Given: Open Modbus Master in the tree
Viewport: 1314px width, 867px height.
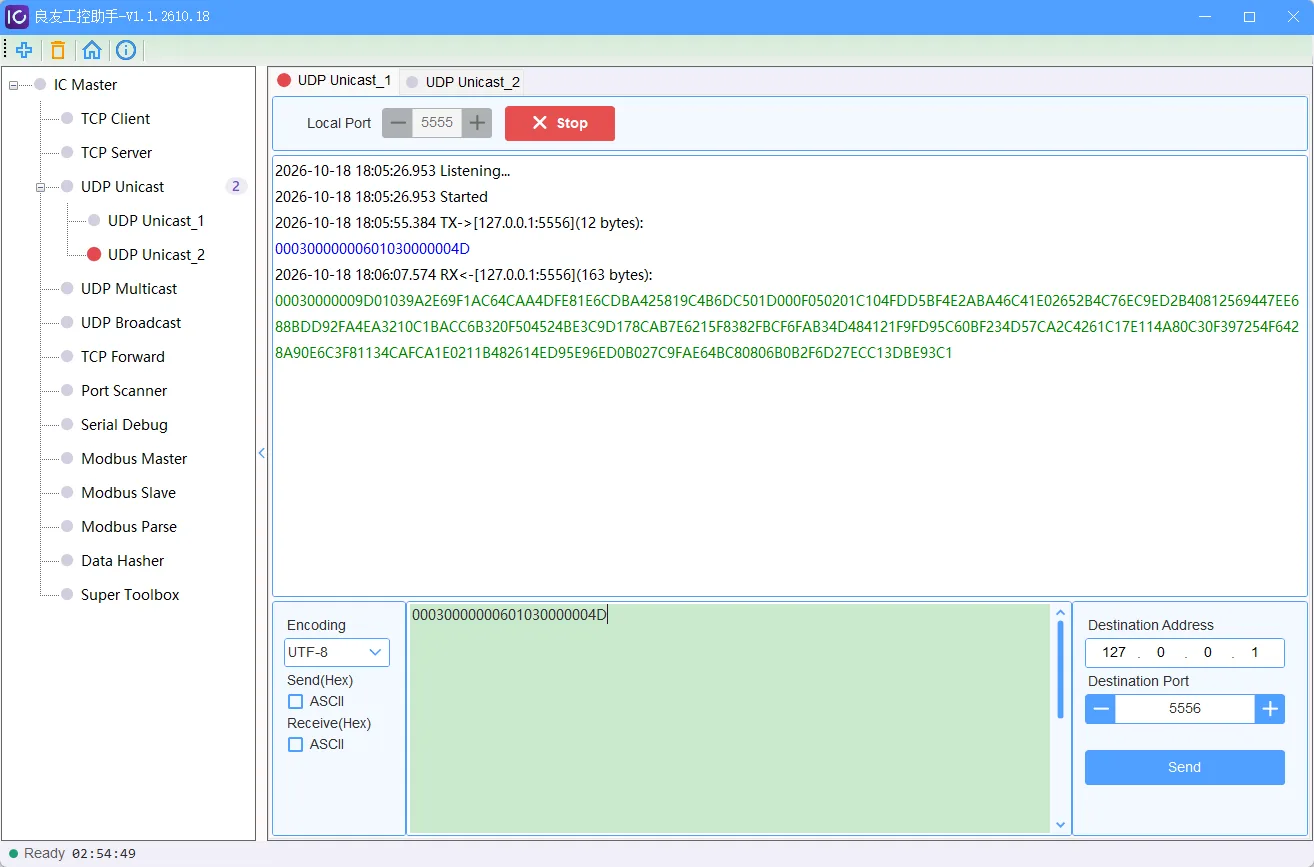Looking at the screenshot, I should point(134,459).
